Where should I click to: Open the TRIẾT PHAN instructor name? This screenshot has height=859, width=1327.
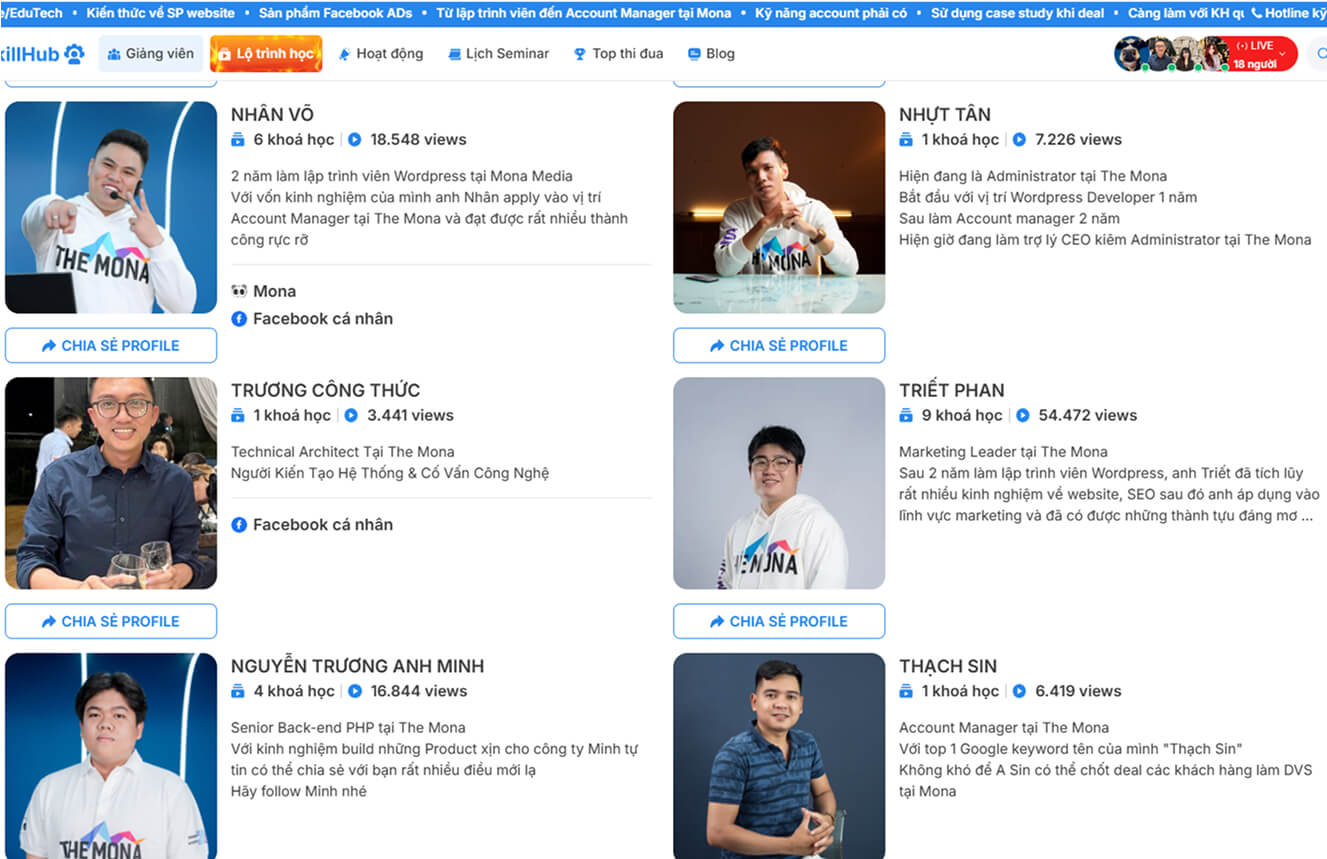[x=952, y=391]
